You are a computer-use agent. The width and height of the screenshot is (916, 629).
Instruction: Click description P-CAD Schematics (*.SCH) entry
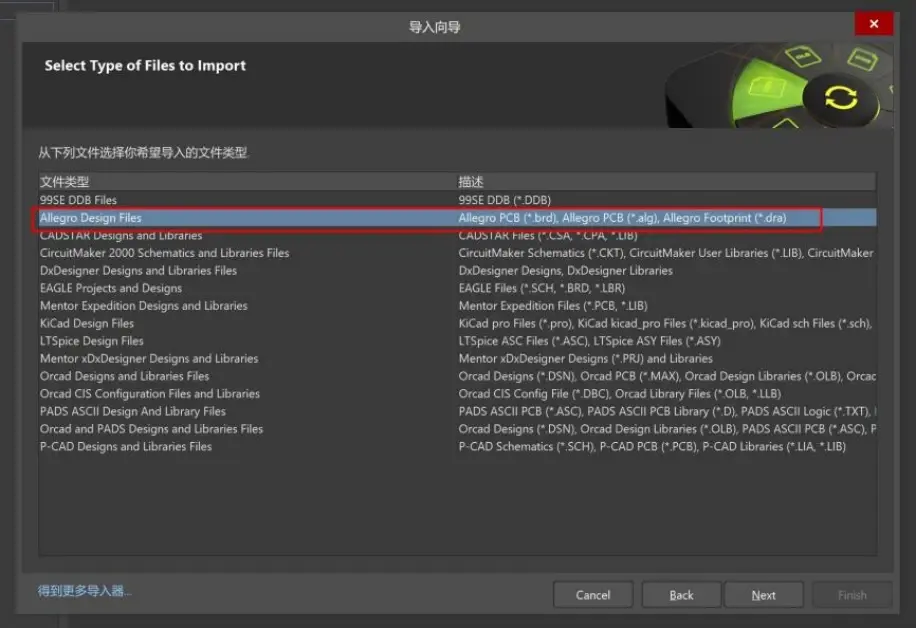(652, 446)
